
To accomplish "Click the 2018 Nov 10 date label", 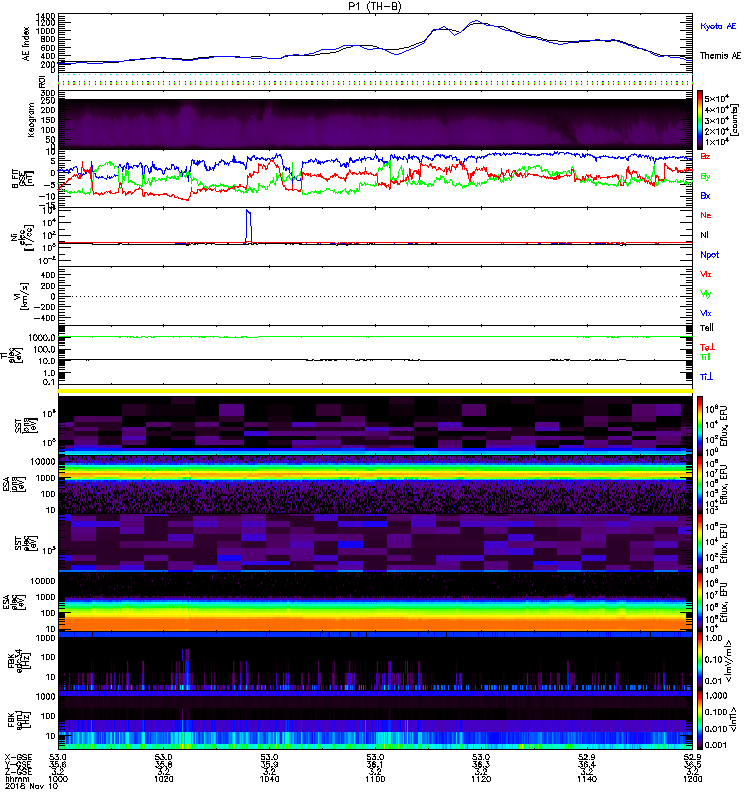I will click(x=32, y=786).
